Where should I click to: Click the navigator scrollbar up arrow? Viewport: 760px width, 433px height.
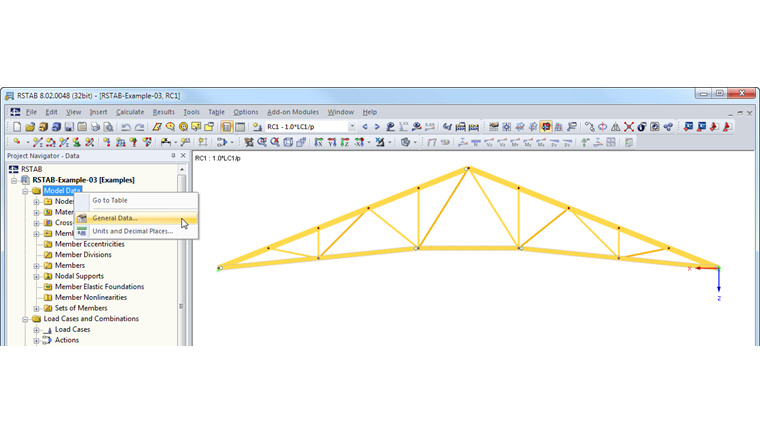[x=182, y=169]
